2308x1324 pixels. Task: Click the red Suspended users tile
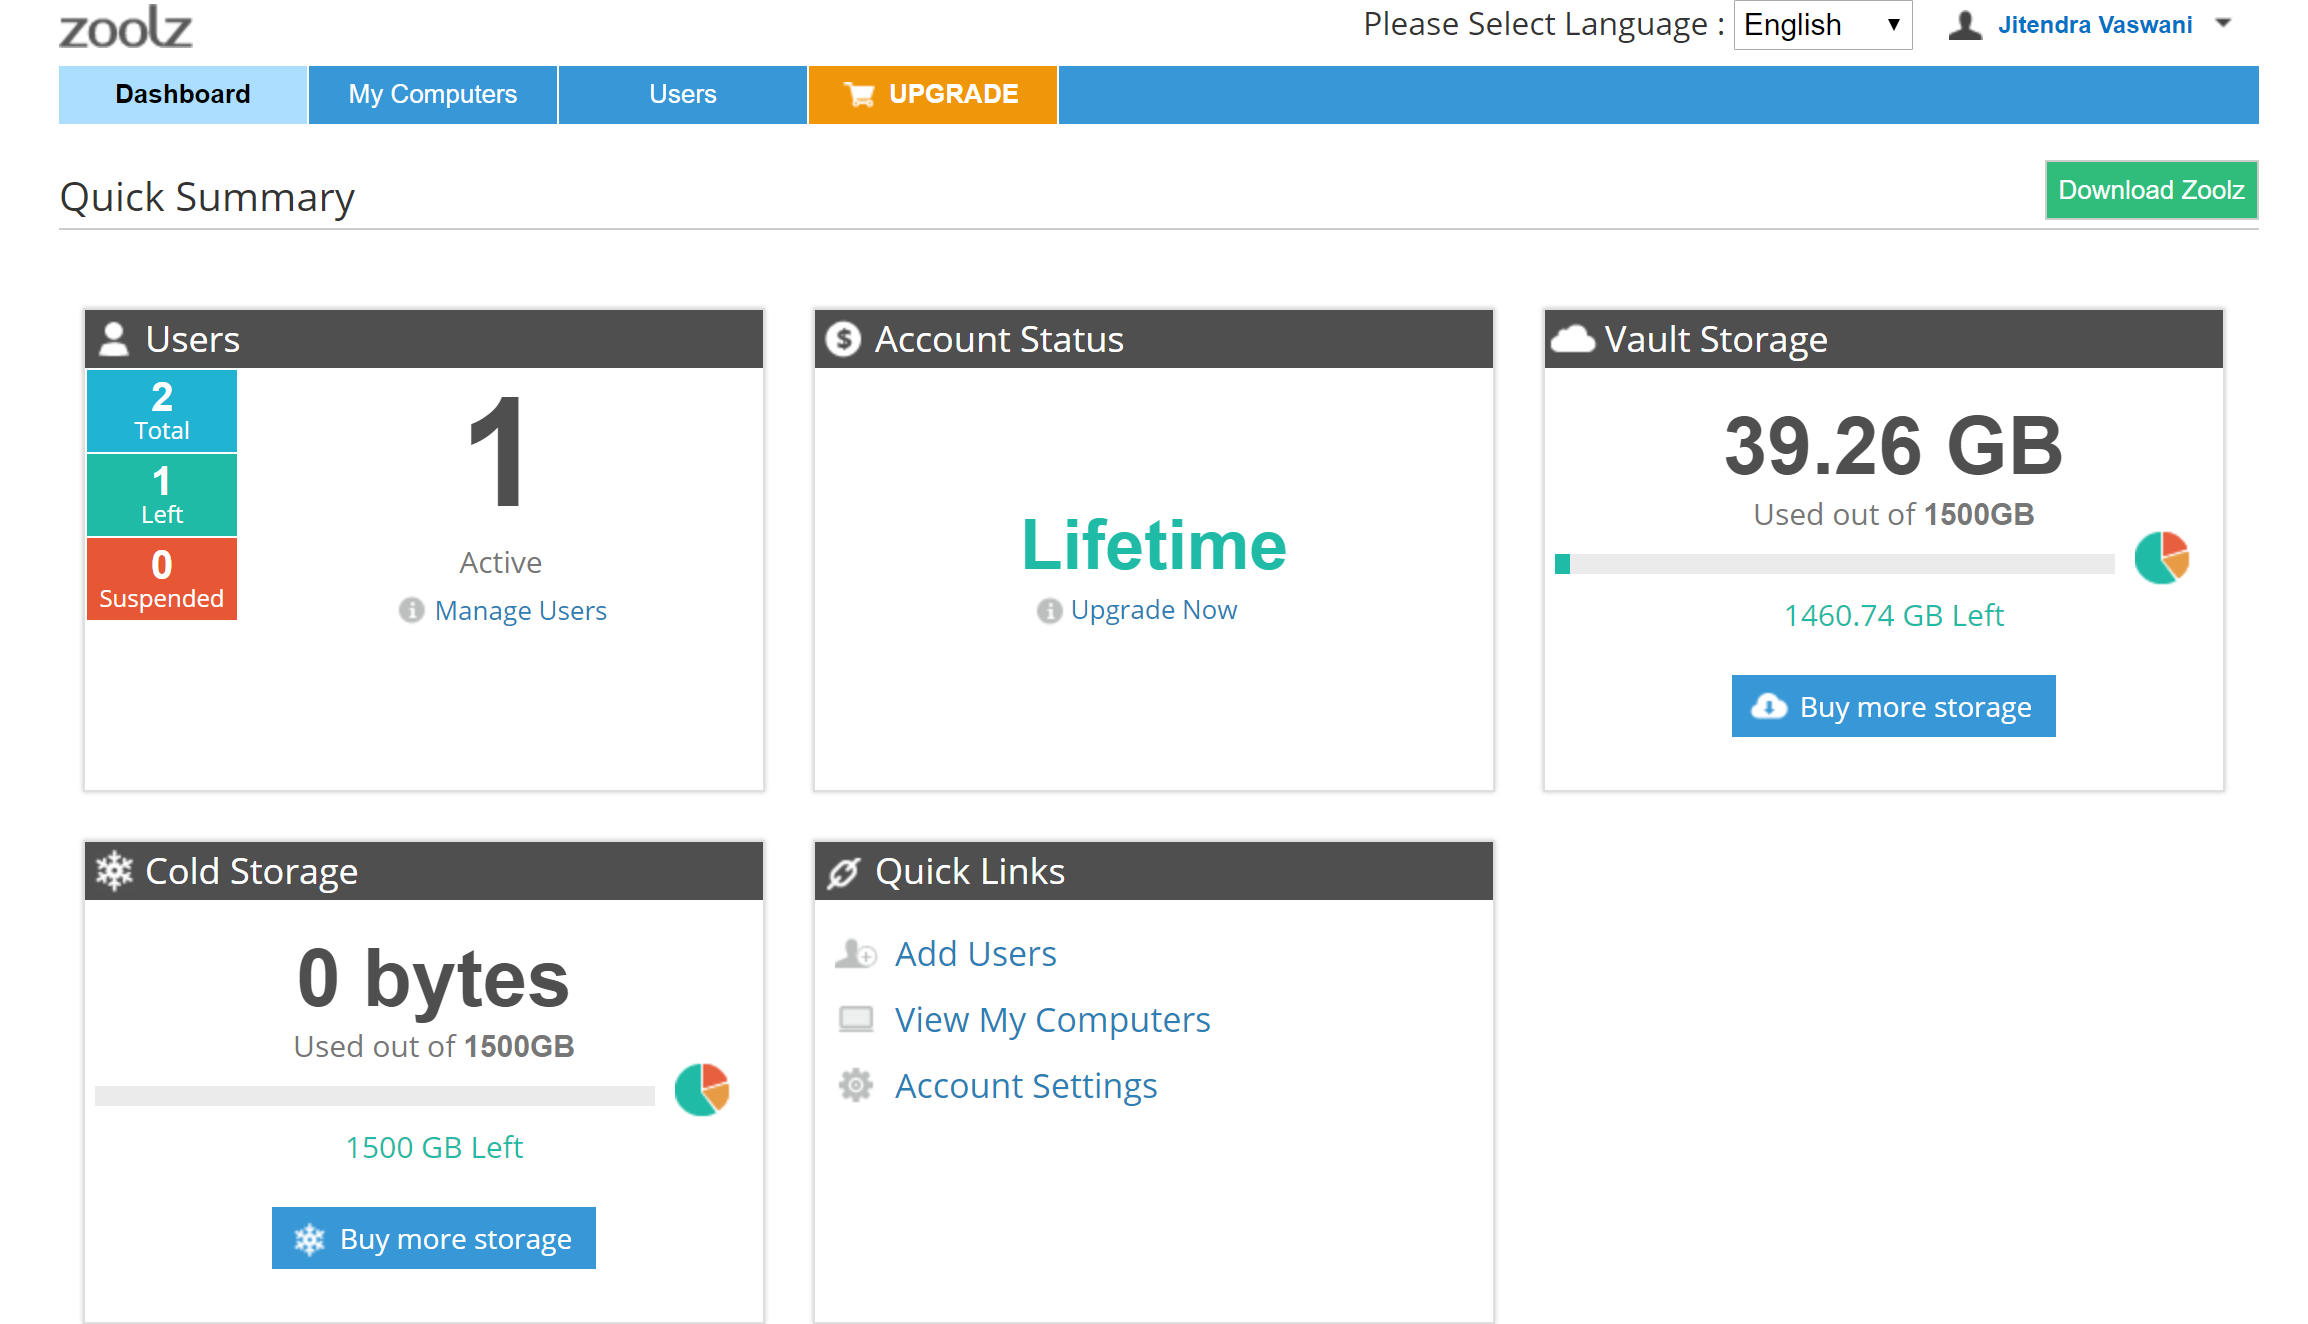pos(162,579)
